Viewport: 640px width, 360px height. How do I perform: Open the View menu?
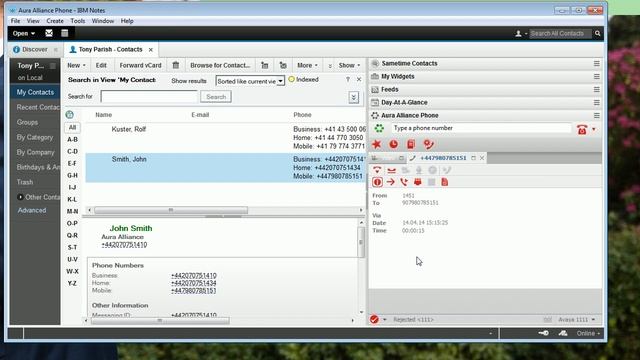[x=33, y=21]
